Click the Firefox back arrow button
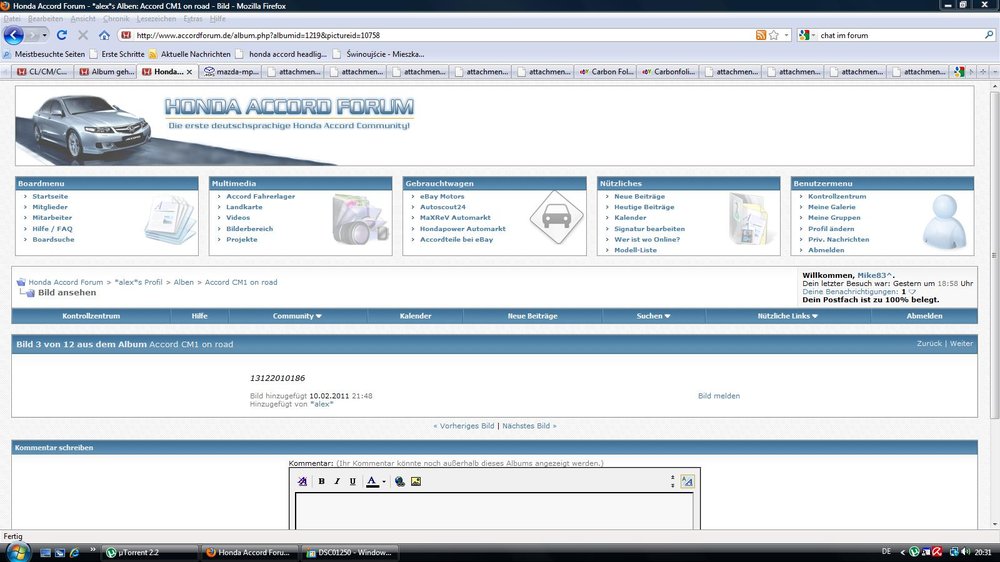1000x562 pixels. pyautogui.click(x=14, y=35)
